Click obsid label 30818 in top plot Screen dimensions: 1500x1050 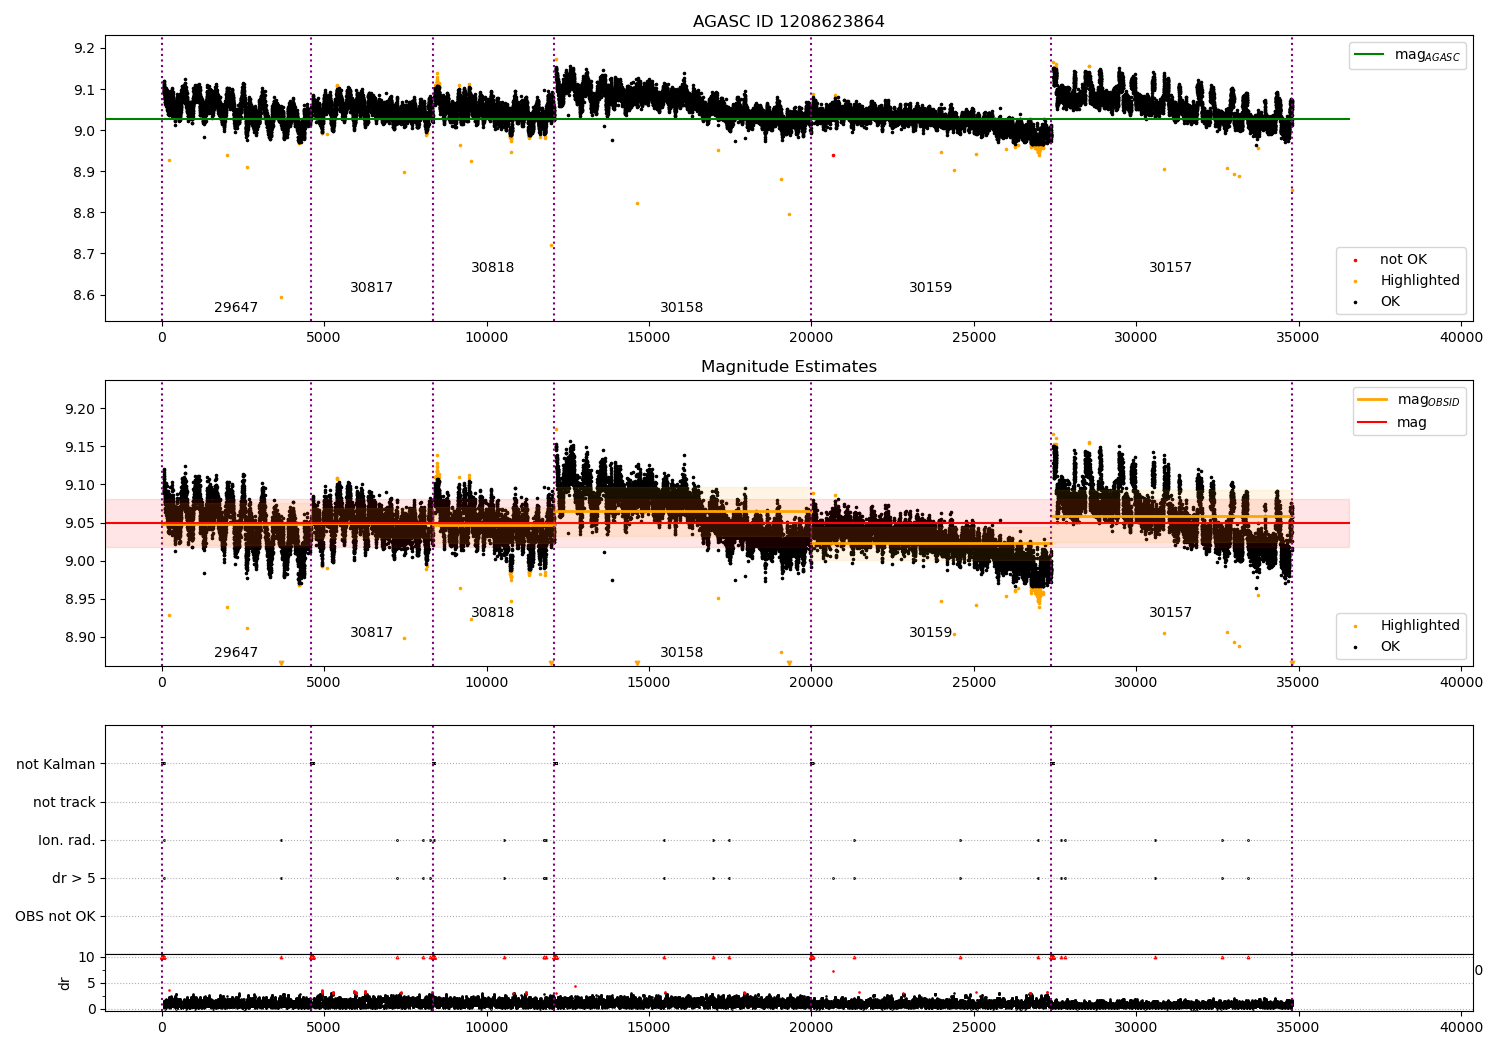(x=492, y=268)
